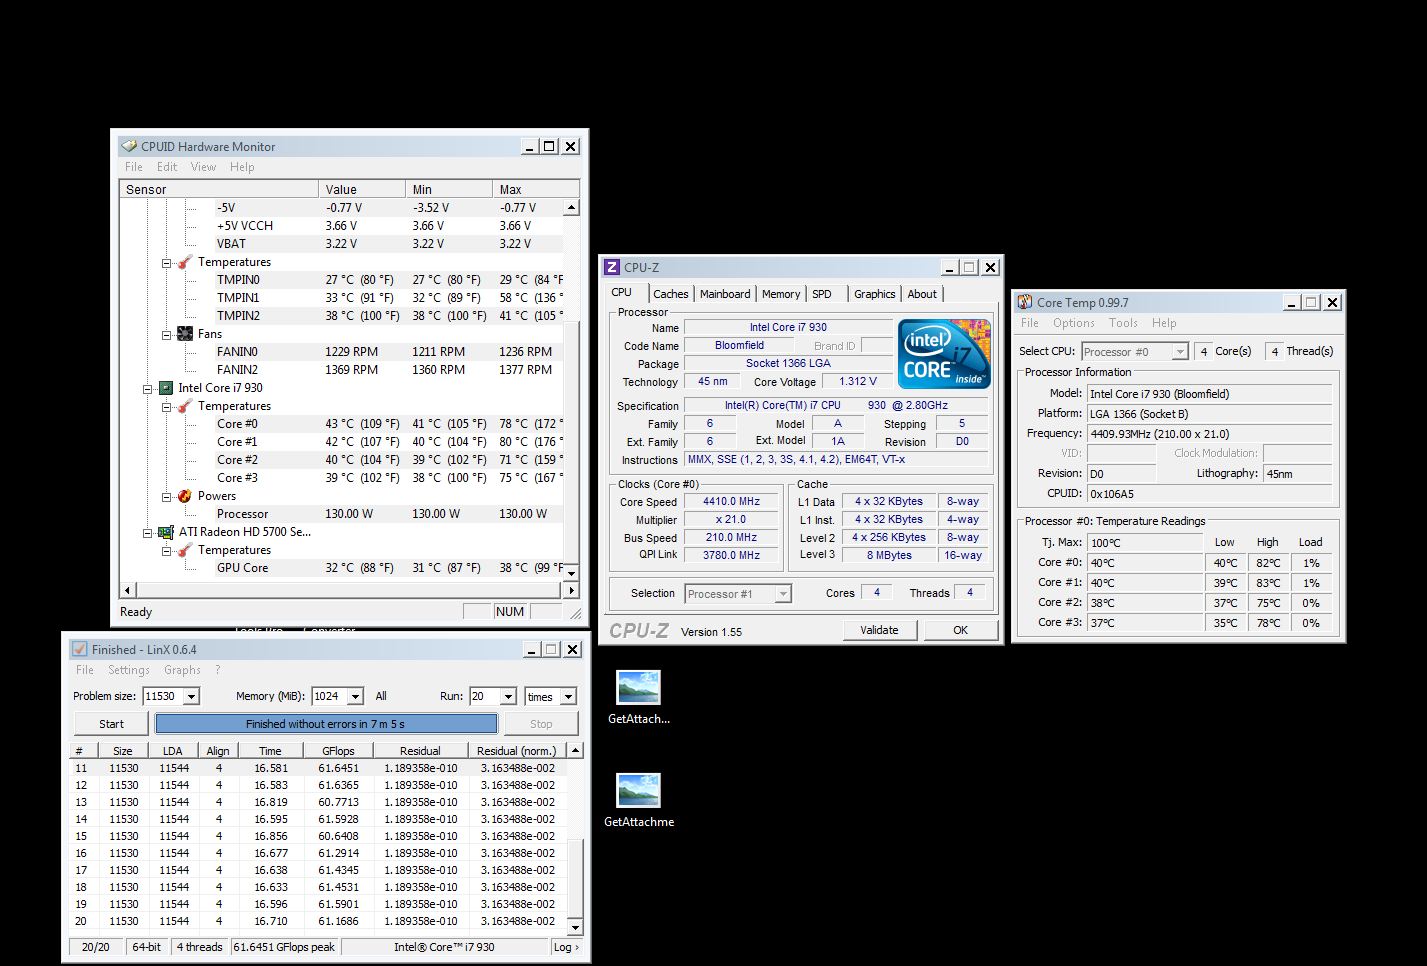Collapse the Fans tree node

166,334
